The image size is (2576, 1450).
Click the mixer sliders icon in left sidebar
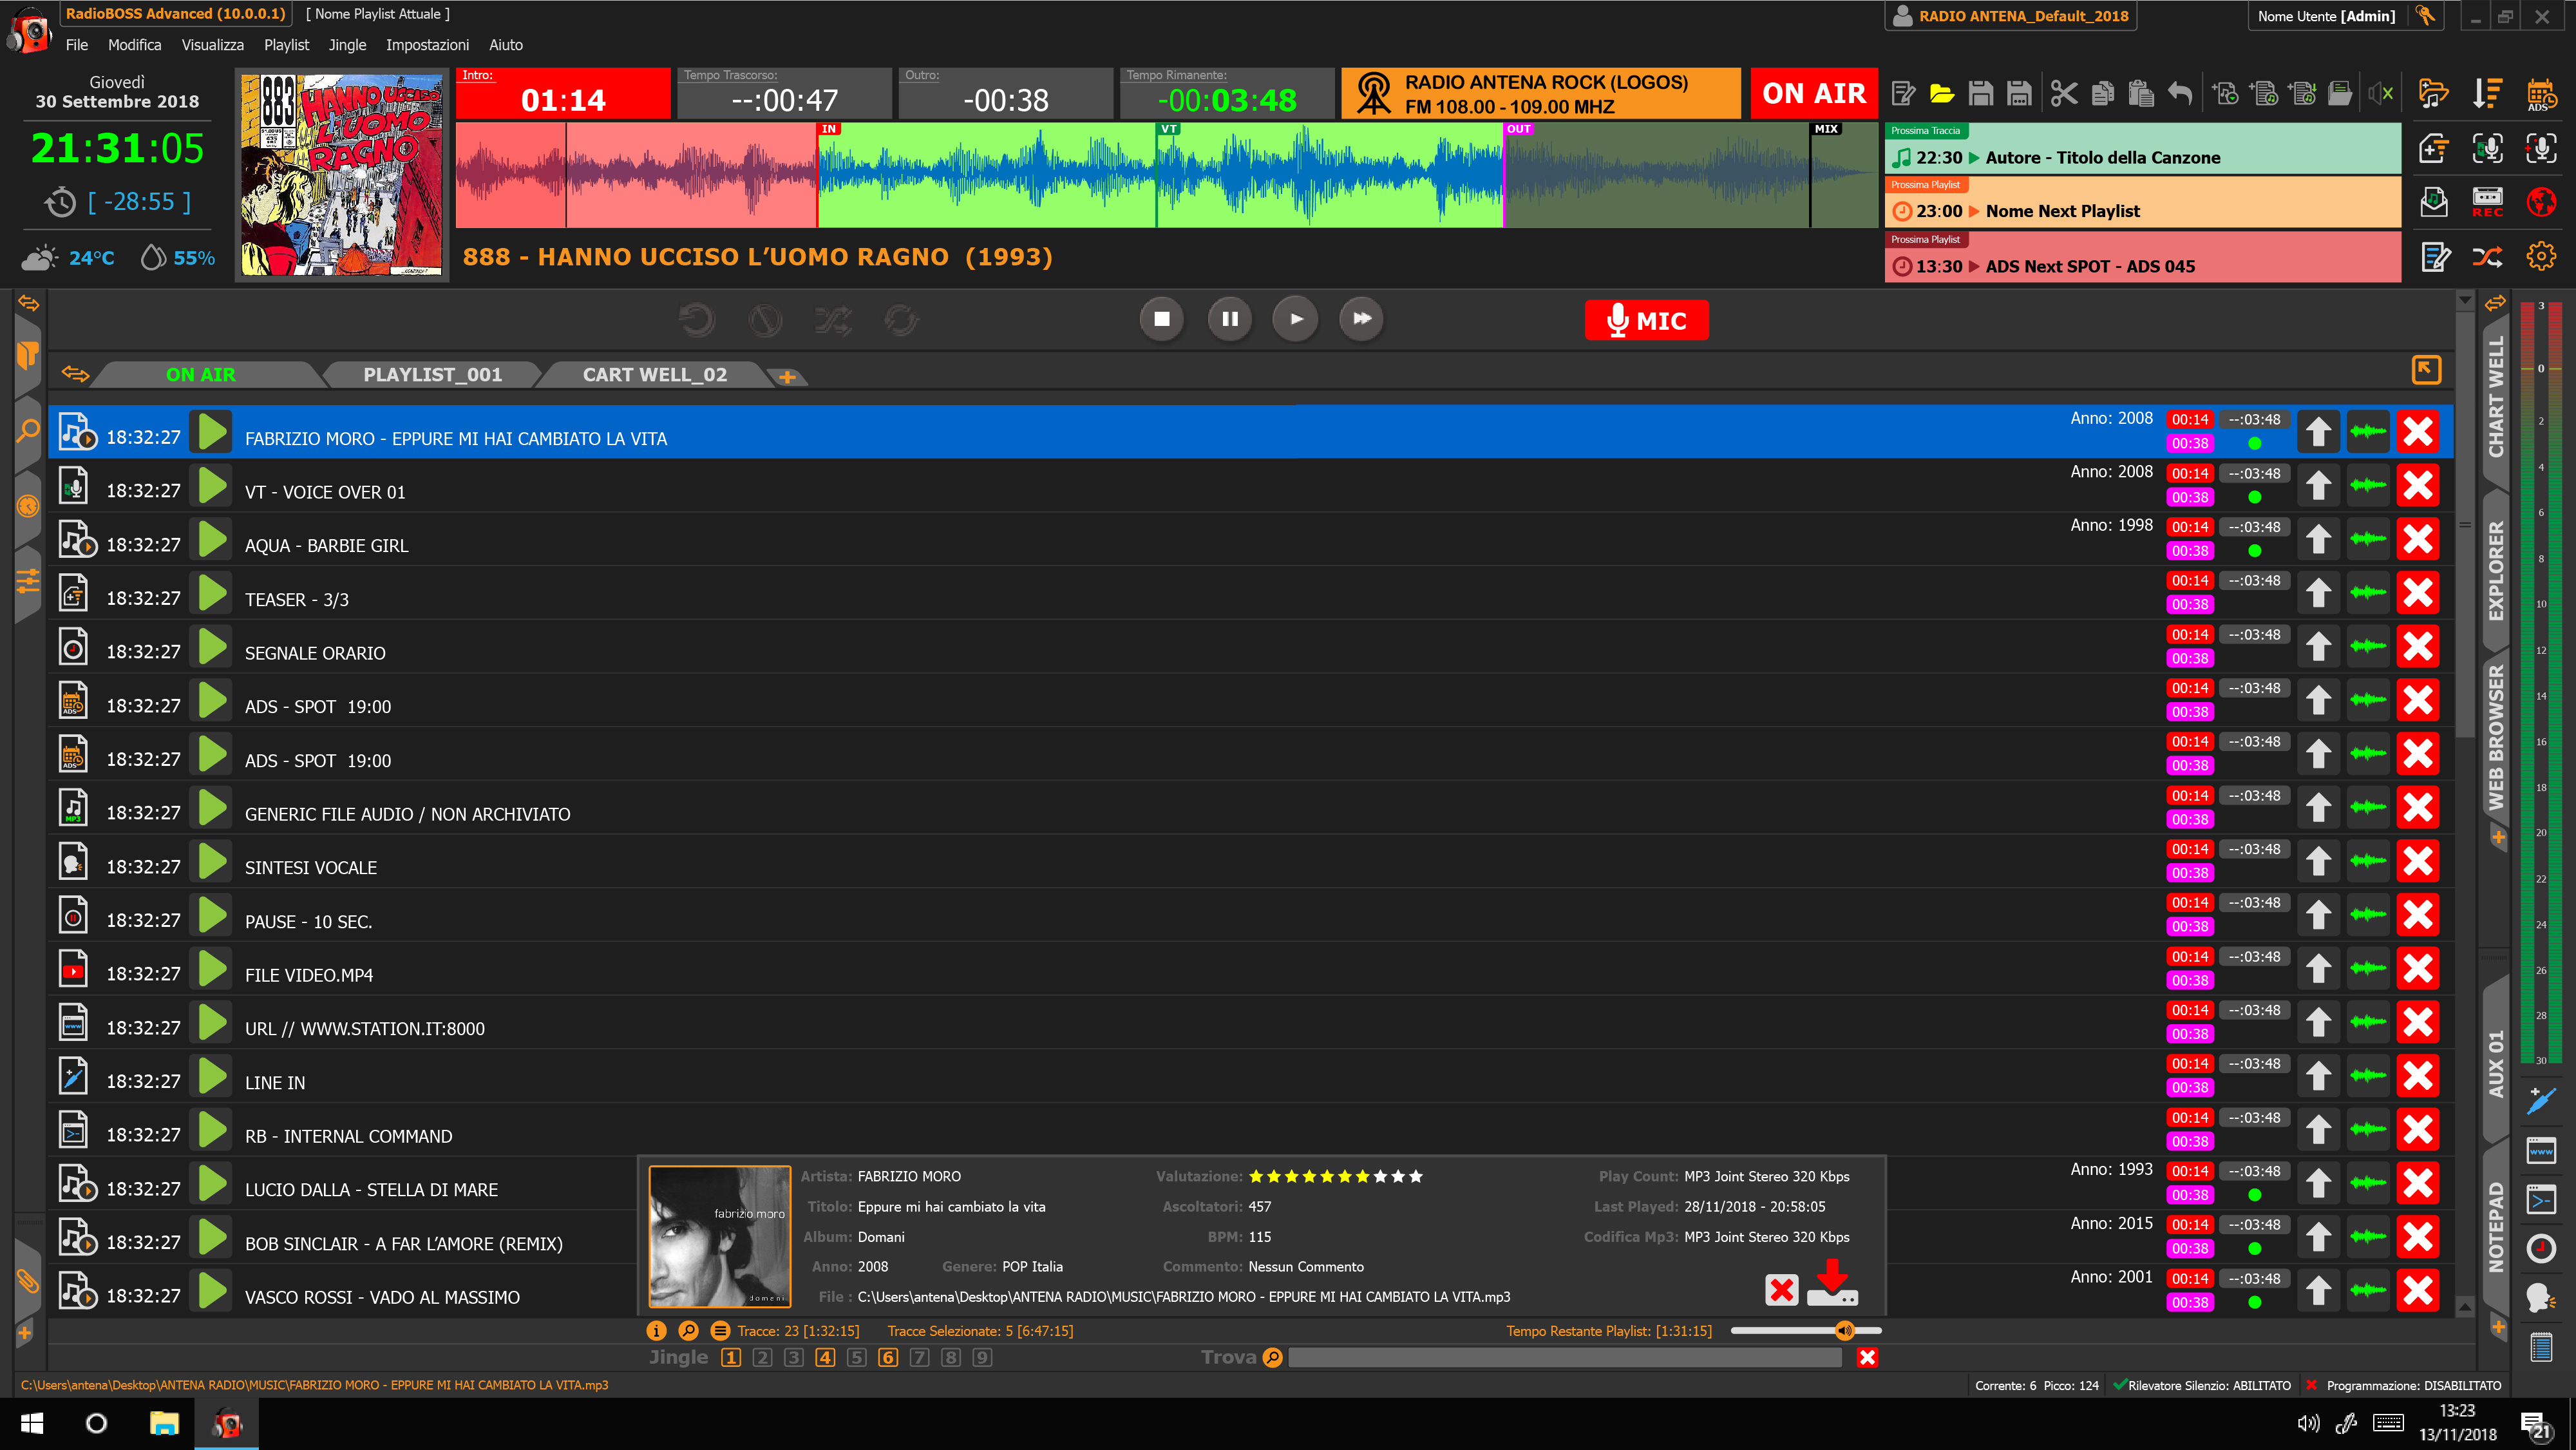click(28, 581)
